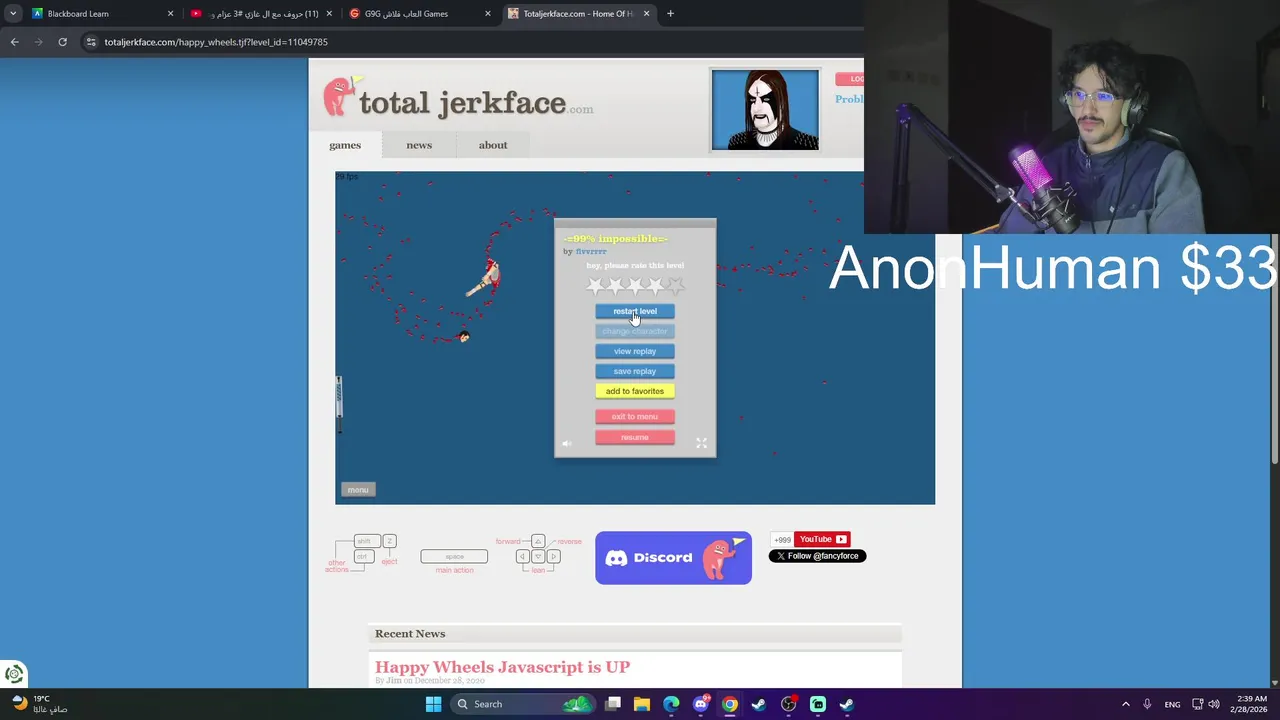Close the Blackboard Learn tab
This screenshot has height=720, width=1280.
(x=170, y=14)
